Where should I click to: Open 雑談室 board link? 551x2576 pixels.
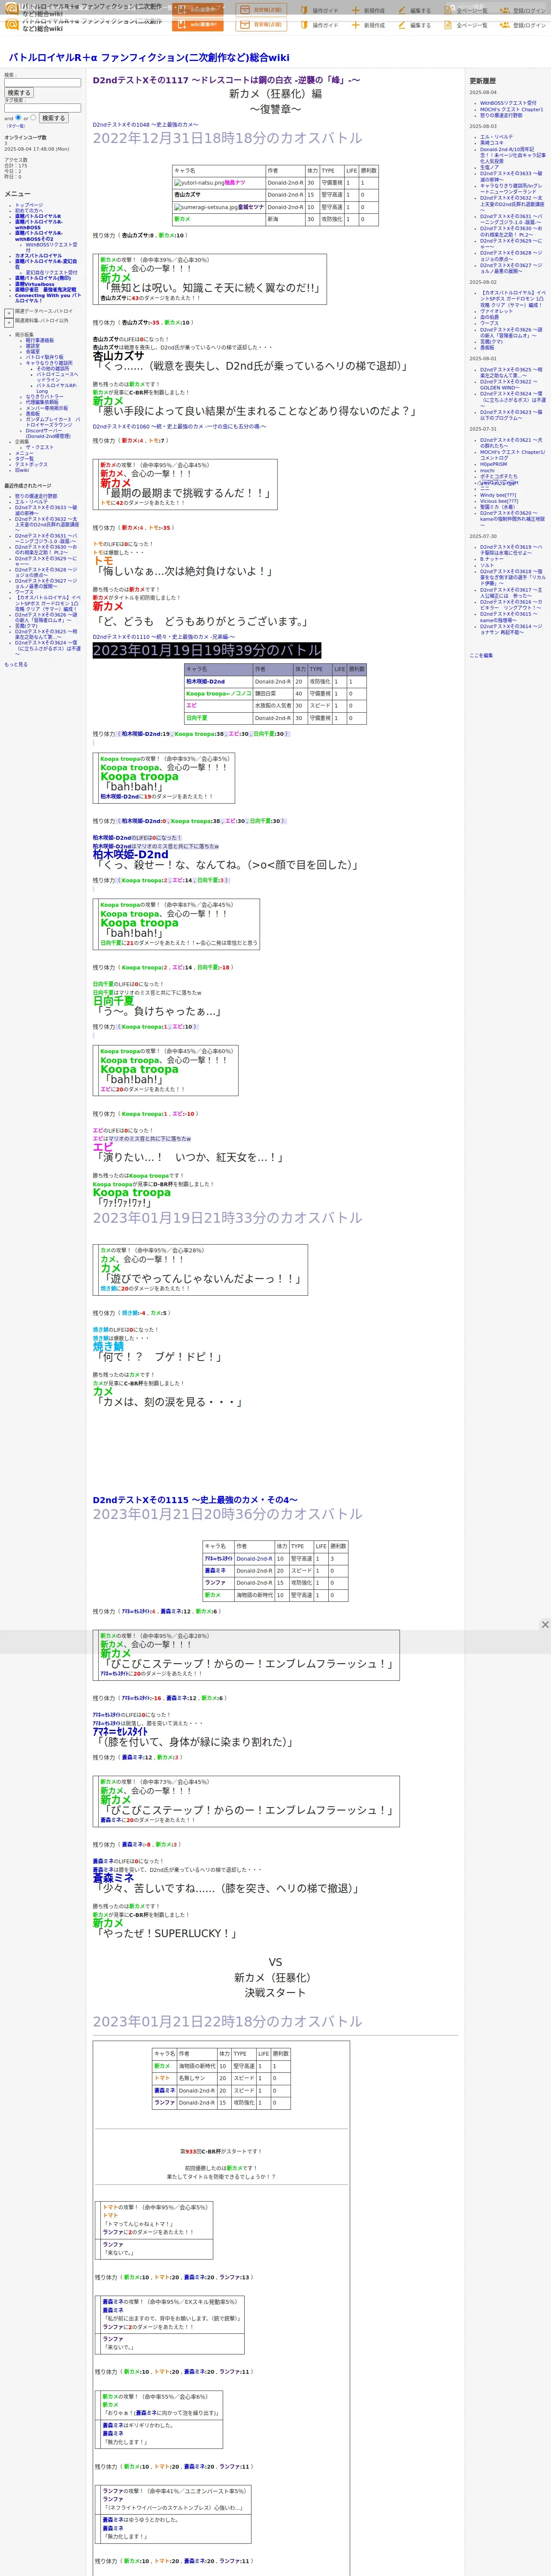pos(33,346)
